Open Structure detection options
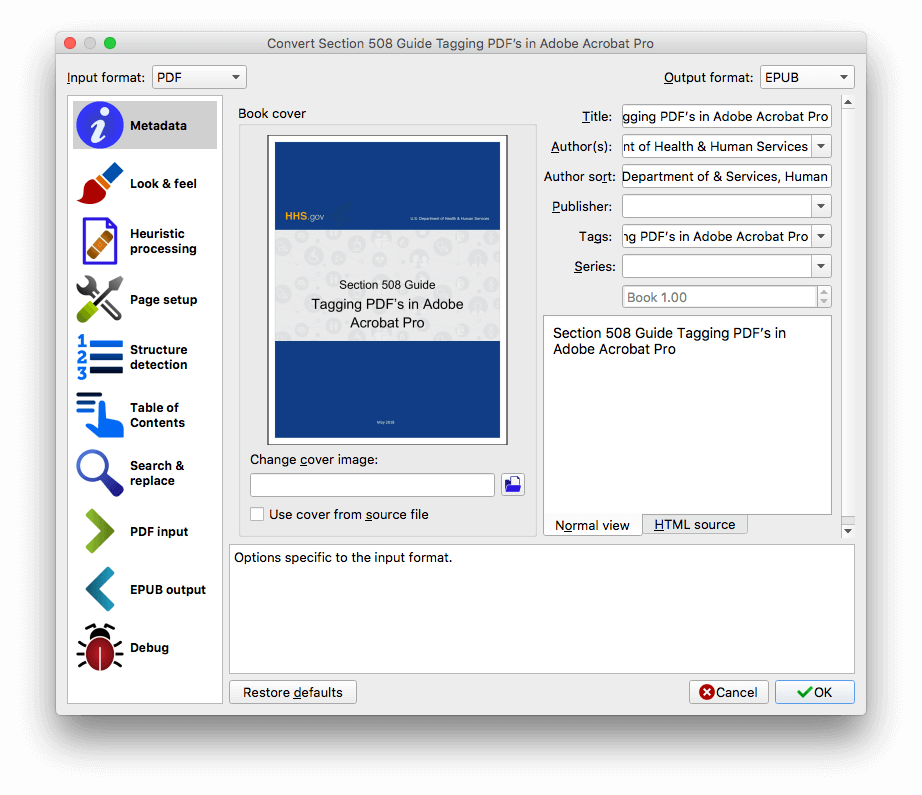Screen dimensions: 922x795 [x=144, y=357]
